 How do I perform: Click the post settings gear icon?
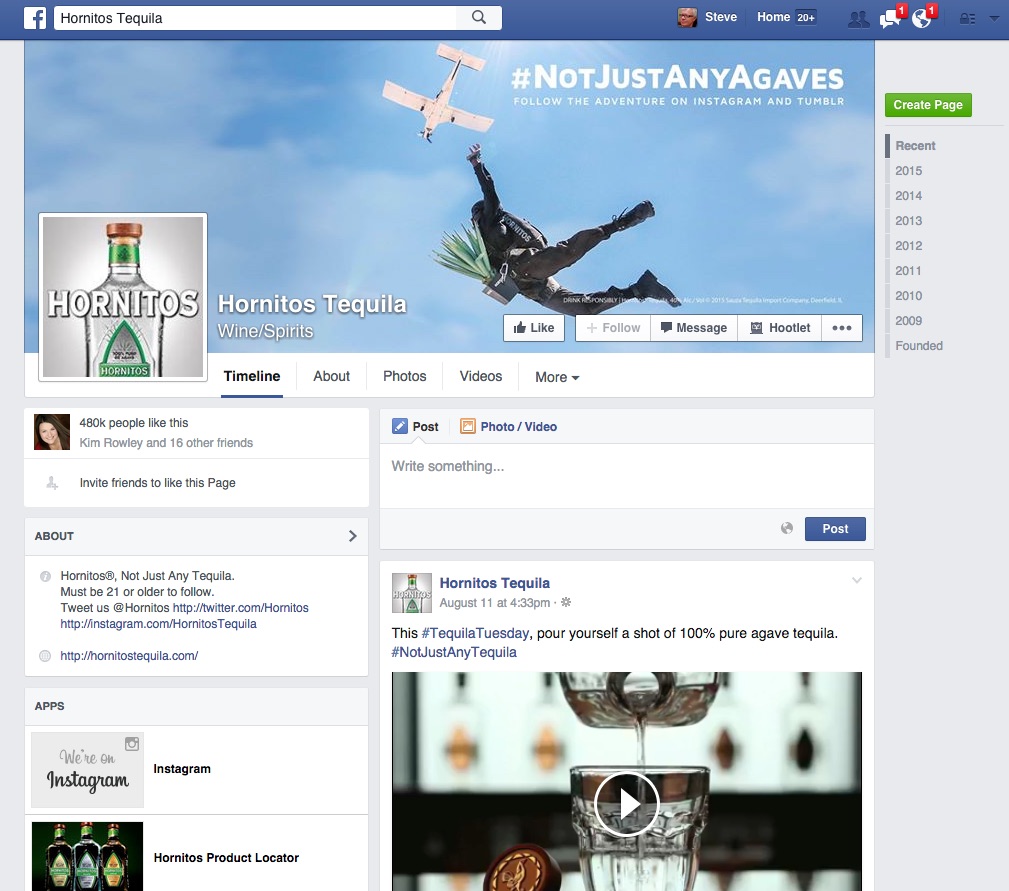tap(566, 603)
